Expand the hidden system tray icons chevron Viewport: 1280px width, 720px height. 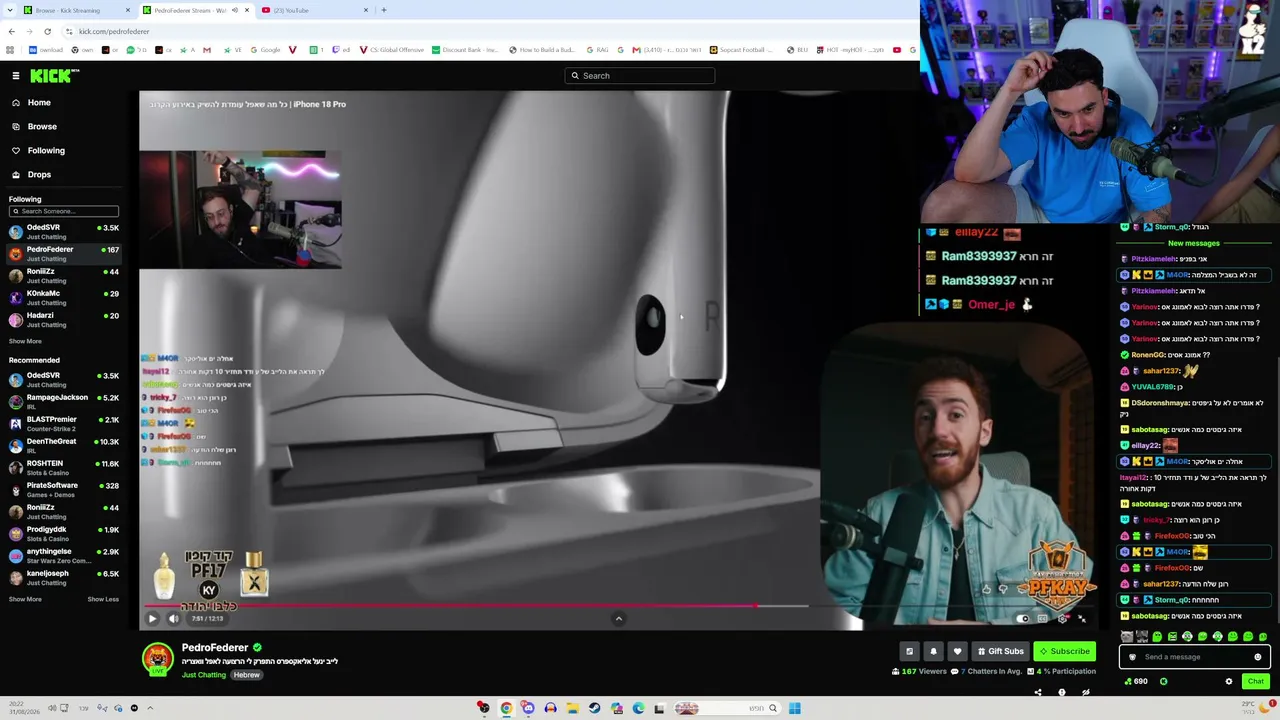pos(150,708)
